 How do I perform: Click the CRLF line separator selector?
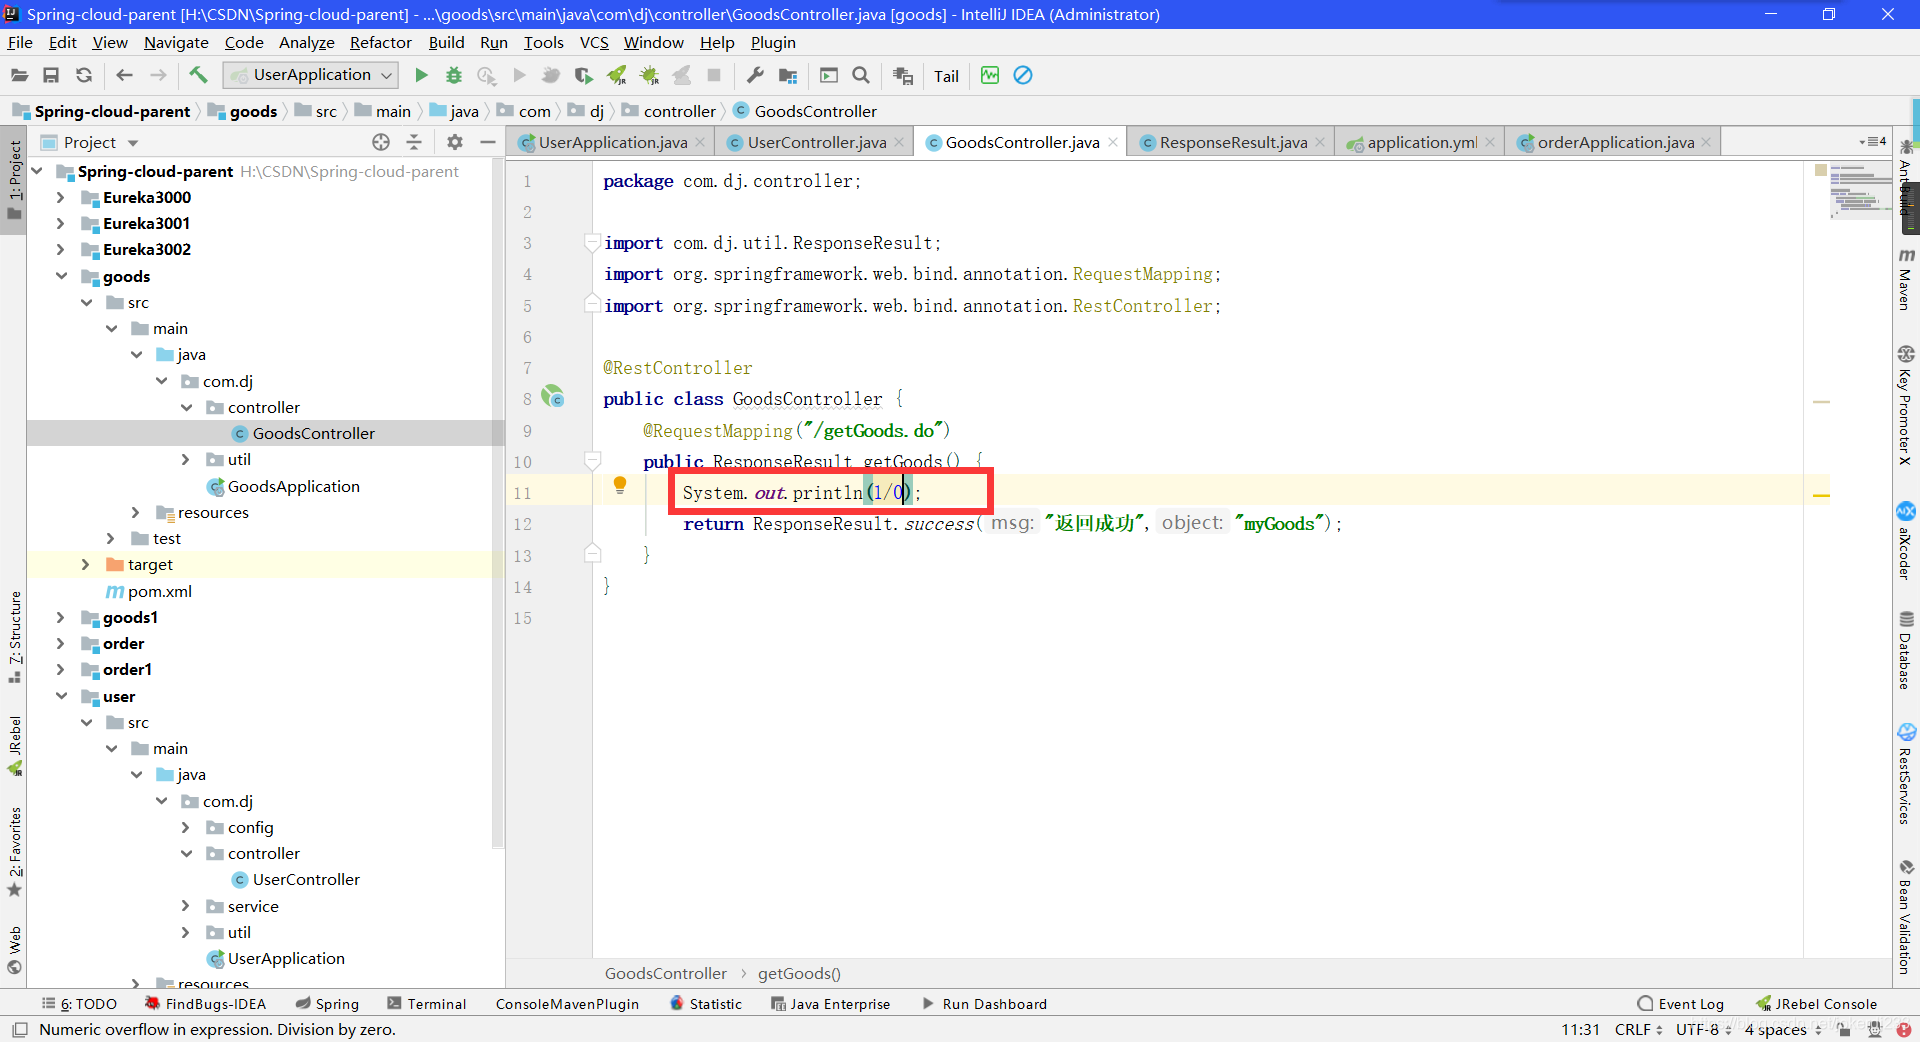pos(1638,1029)
